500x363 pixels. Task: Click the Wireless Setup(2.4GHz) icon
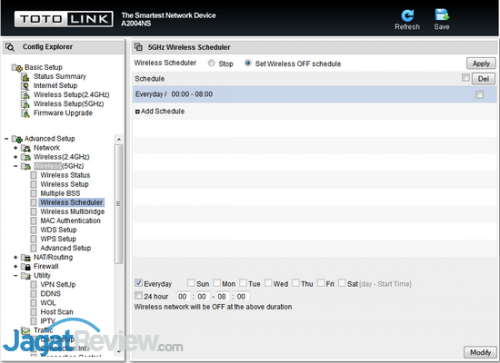point(25,95)
